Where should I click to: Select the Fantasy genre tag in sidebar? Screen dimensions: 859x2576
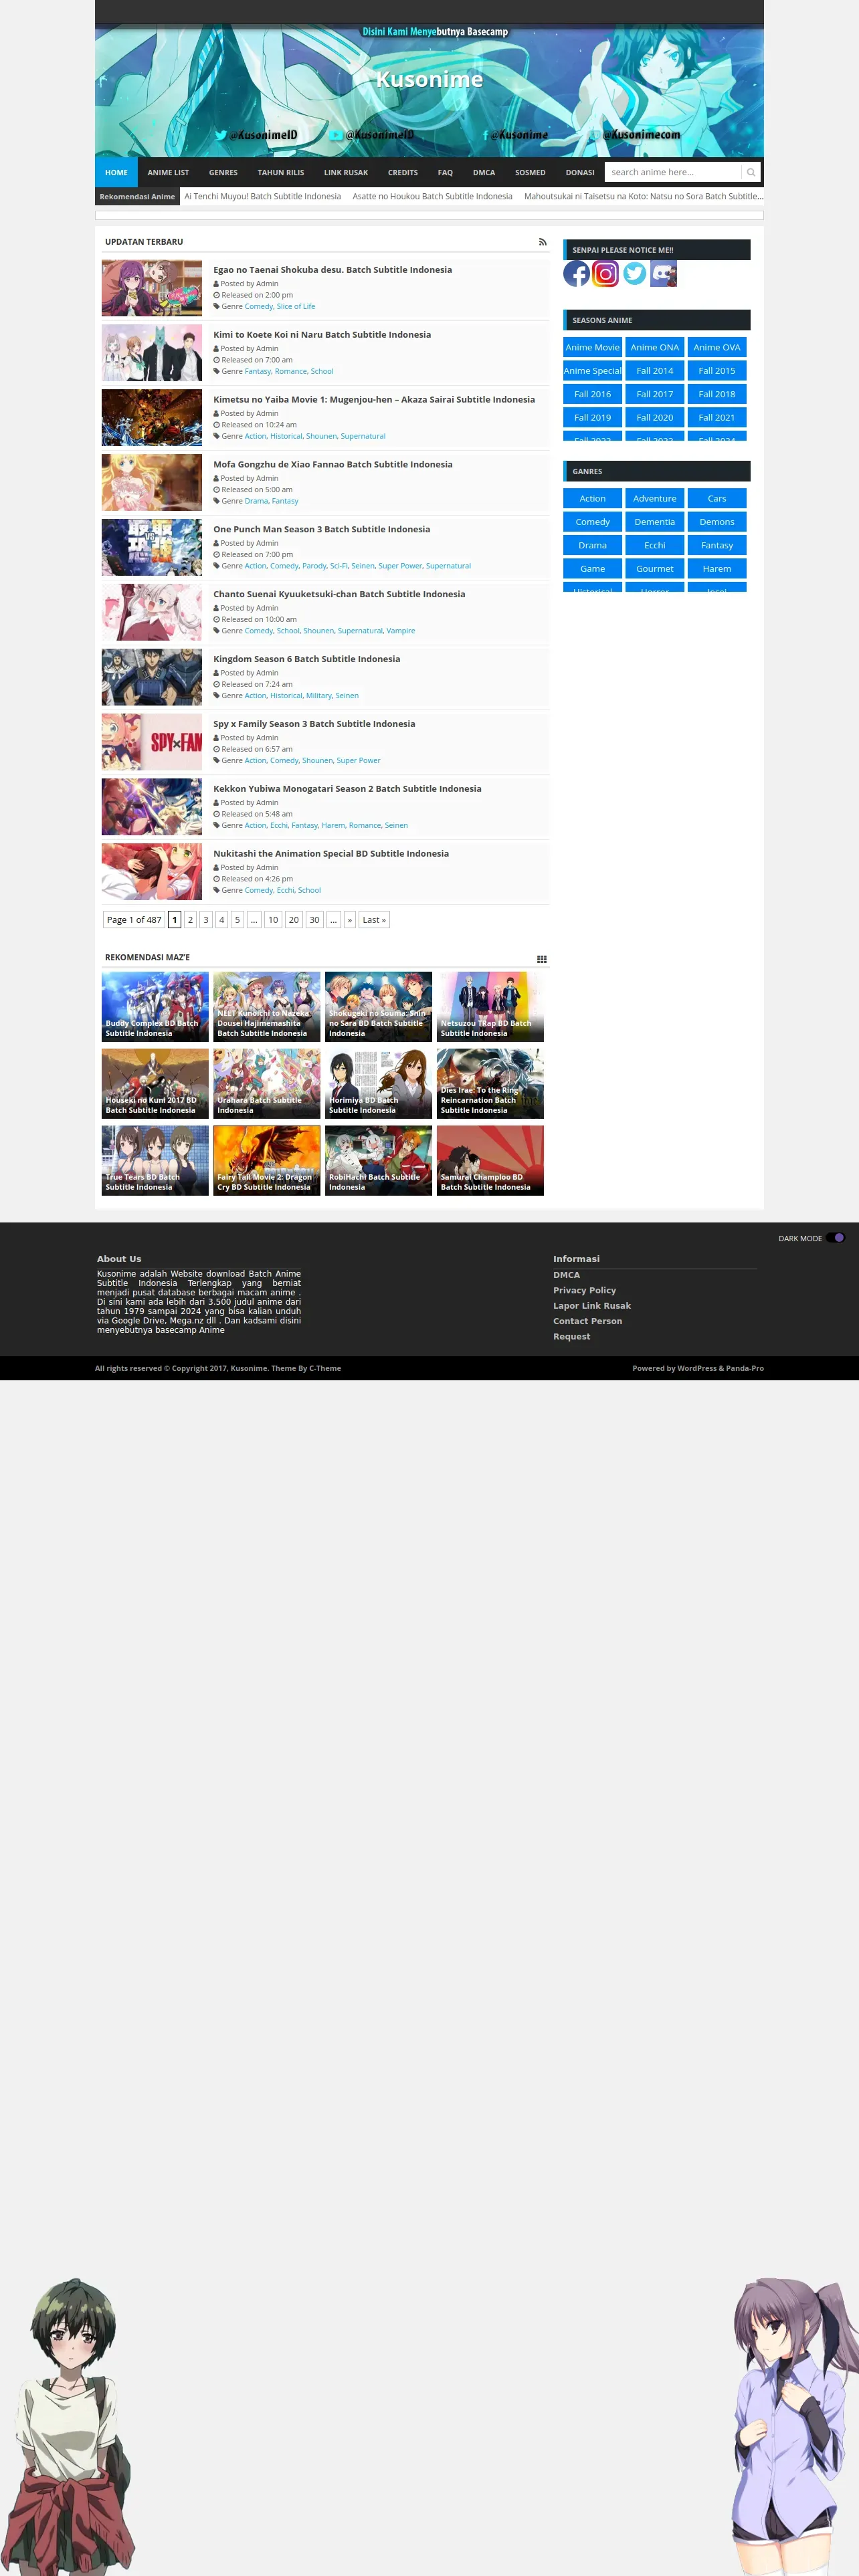(717, 545)
